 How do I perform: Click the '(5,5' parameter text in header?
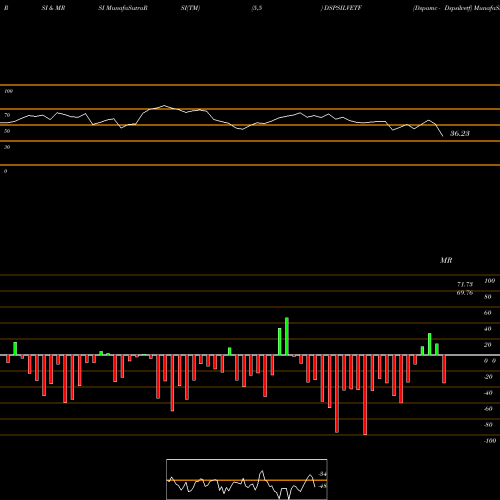[257, 8]
